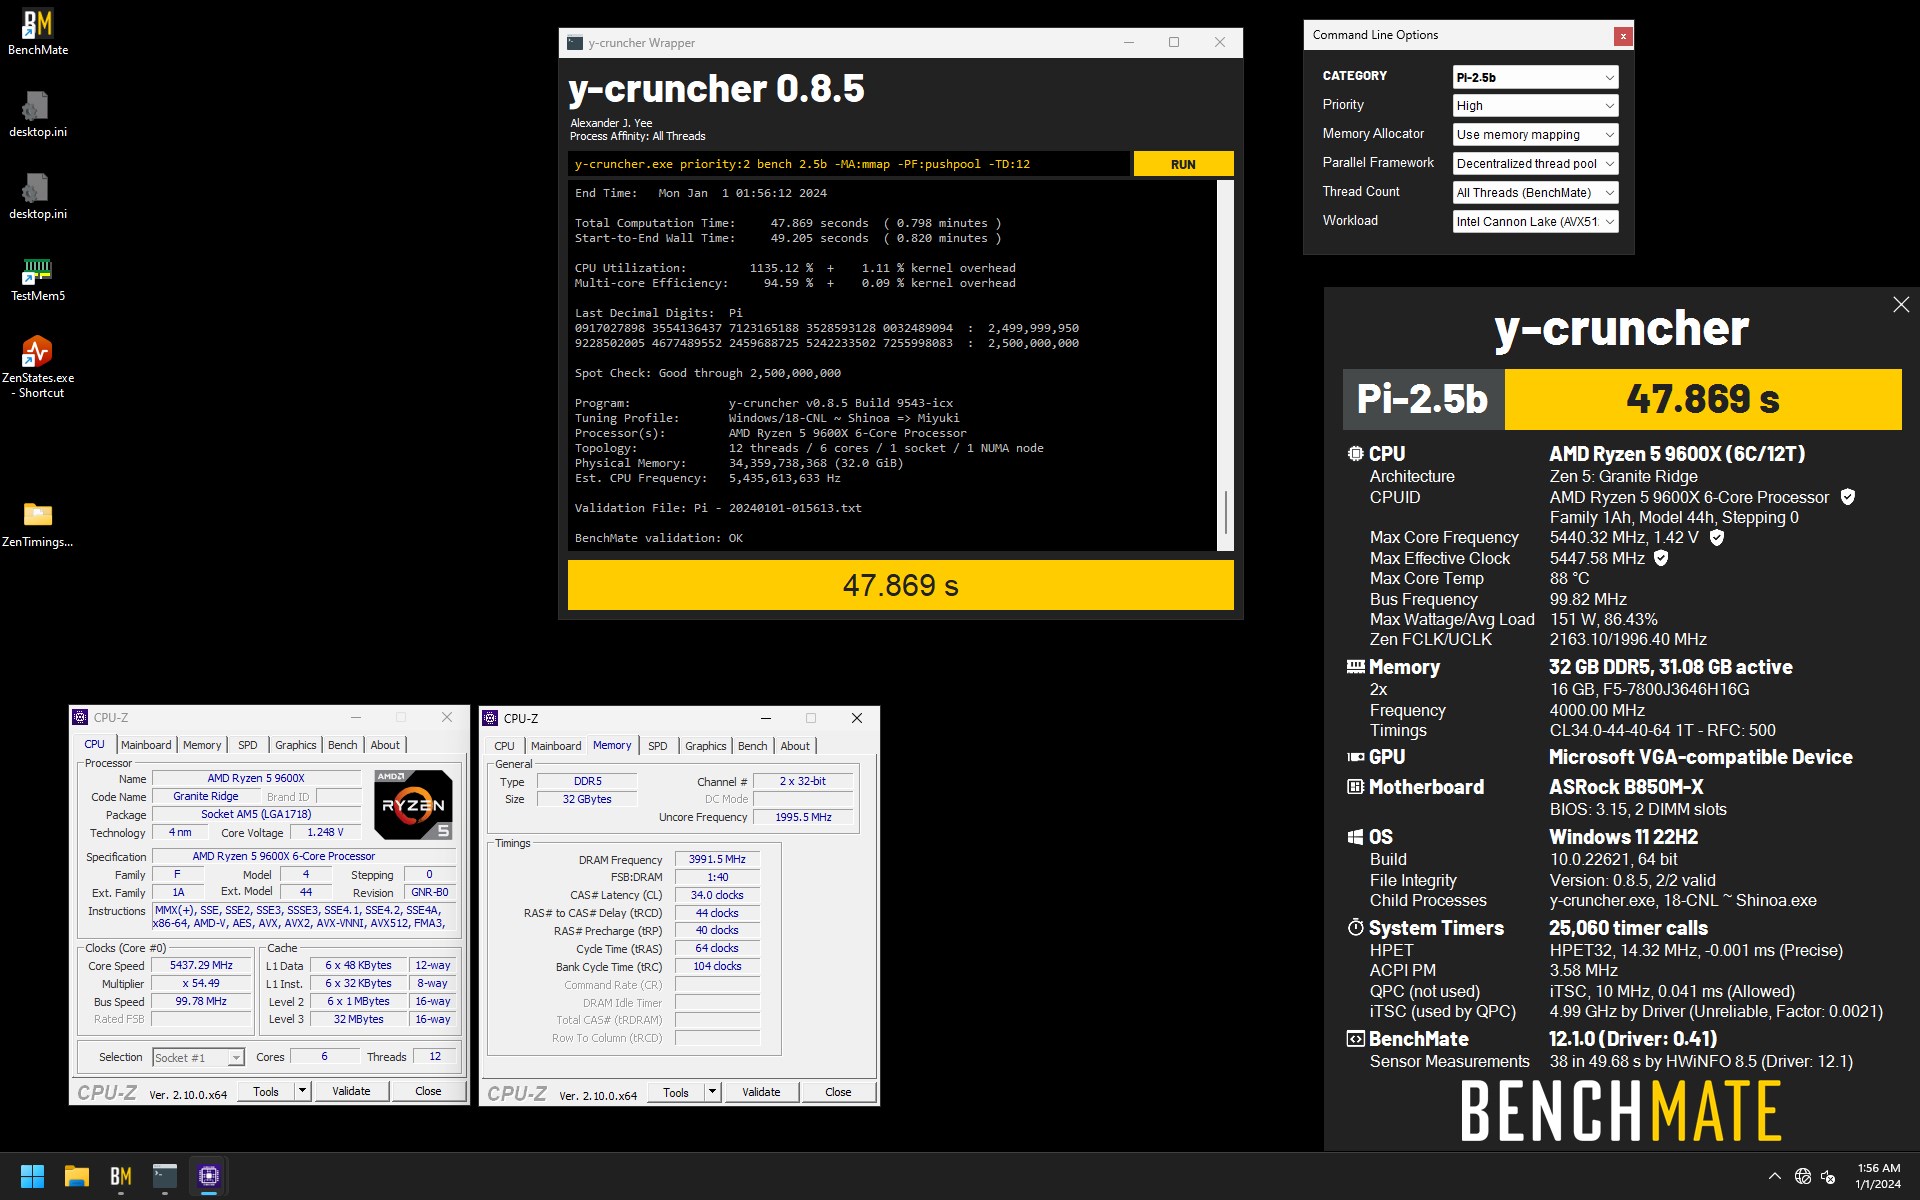
Task: Click the yellow 47.869 s result bar
Action: coord(900,585)
